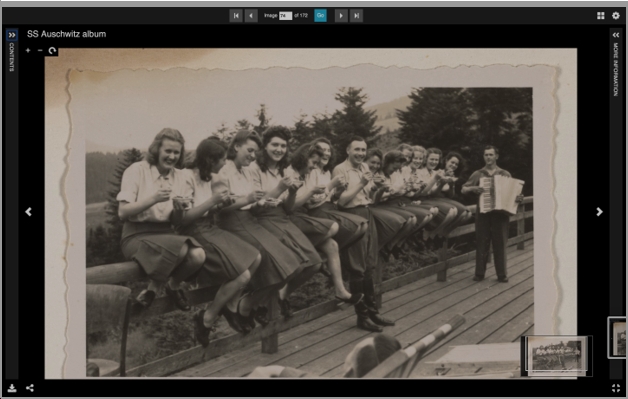Click the navigator overview thumbnail
The image size is (628, 399).
pos(557,356)
